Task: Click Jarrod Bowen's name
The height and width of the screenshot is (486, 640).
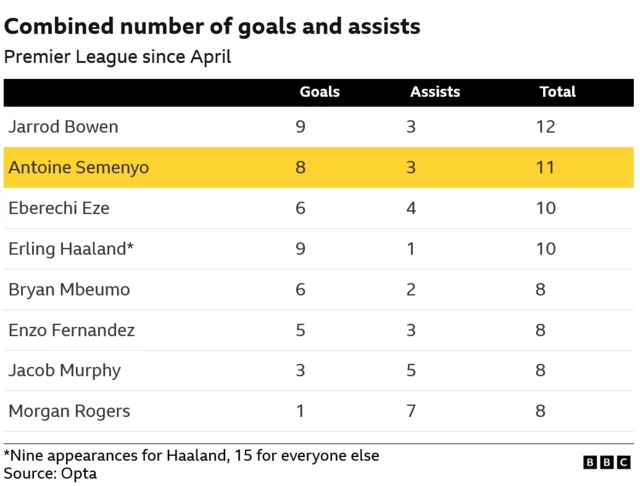Action: [63, 127]
